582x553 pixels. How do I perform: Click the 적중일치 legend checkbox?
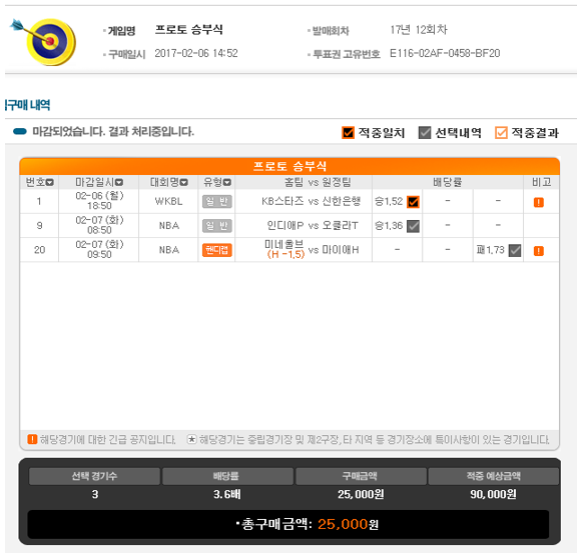tap(348, 132)
